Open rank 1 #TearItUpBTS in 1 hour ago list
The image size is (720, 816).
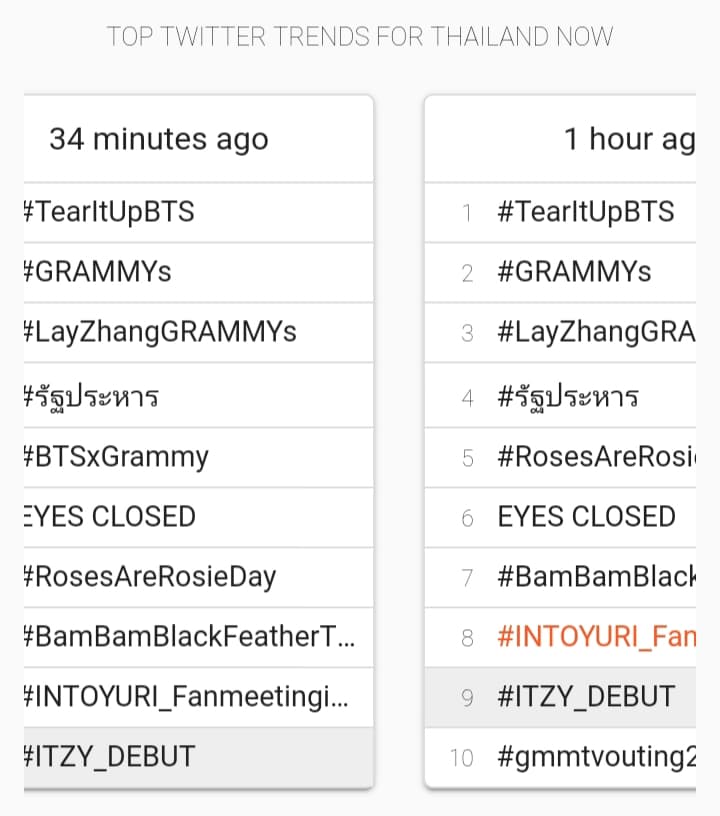pyautogui.click(x=586, y=212)
